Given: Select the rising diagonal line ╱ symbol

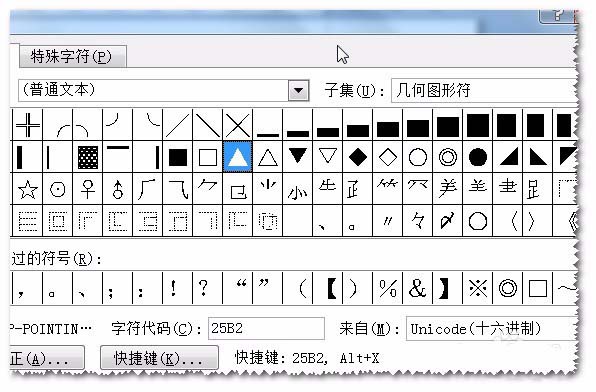Looking at the screenshot, I should click(x=178, y=125).
